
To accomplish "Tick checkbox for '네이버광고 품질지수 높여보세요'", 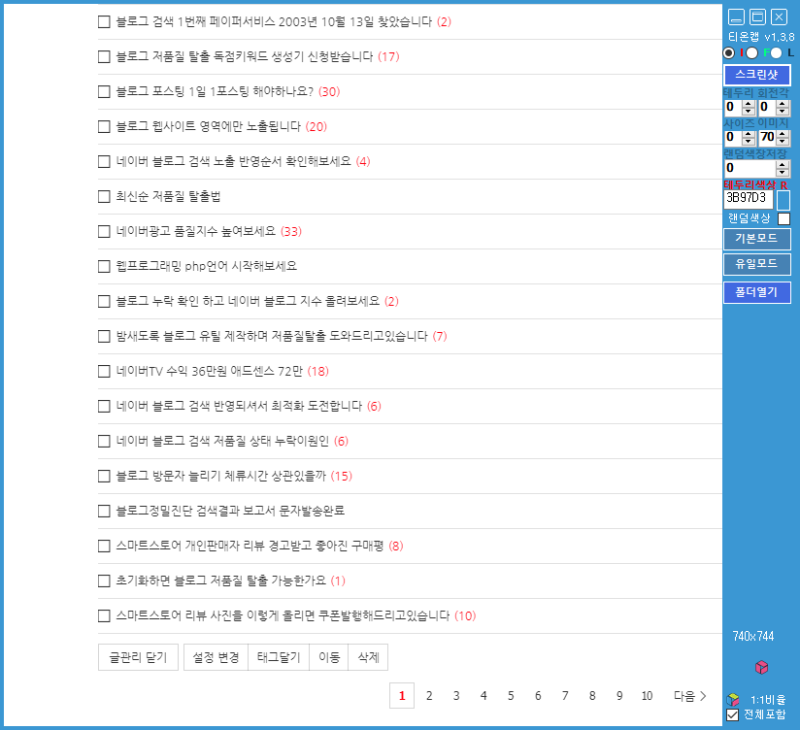I will [x=104, y=232].
